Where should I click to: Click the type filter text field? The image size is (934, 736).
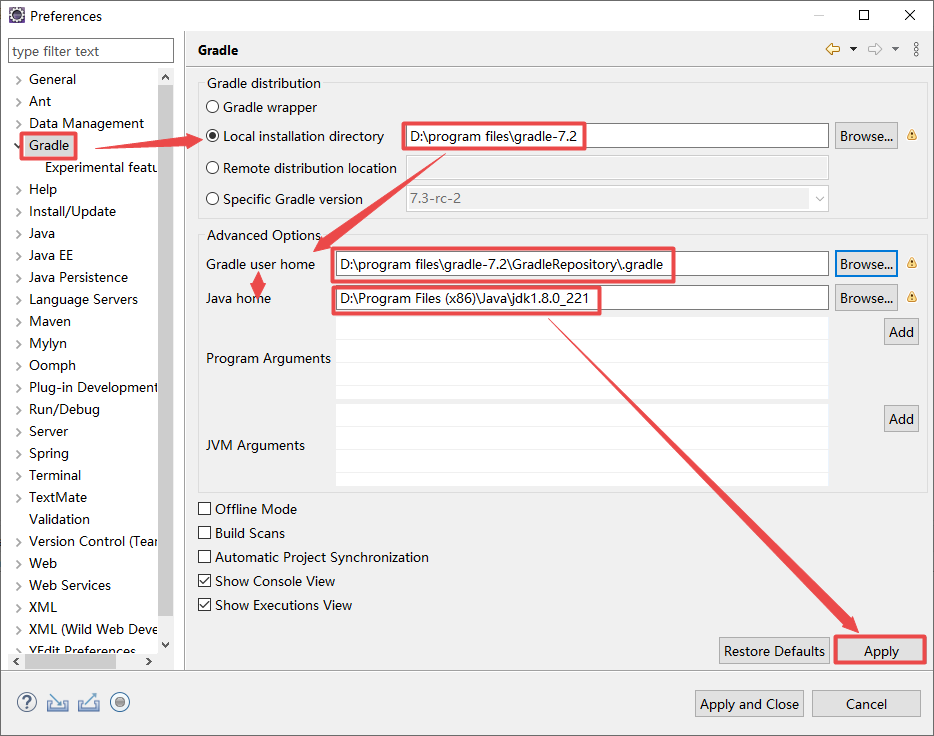91,51
